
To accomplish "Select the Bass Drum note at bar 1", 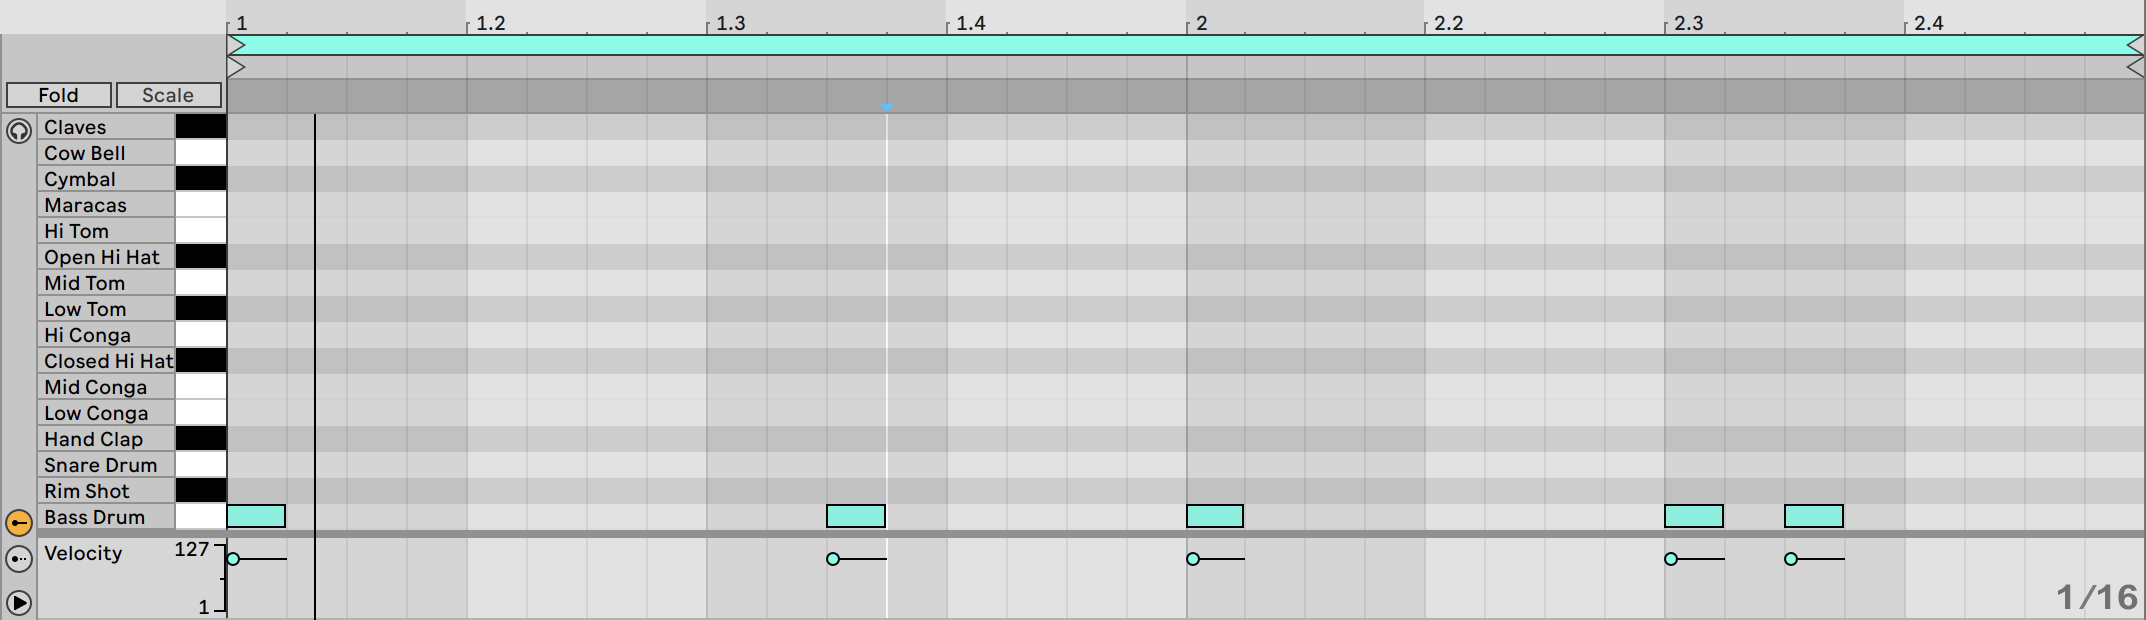I will pyautogui.click(x=256, y=516).
